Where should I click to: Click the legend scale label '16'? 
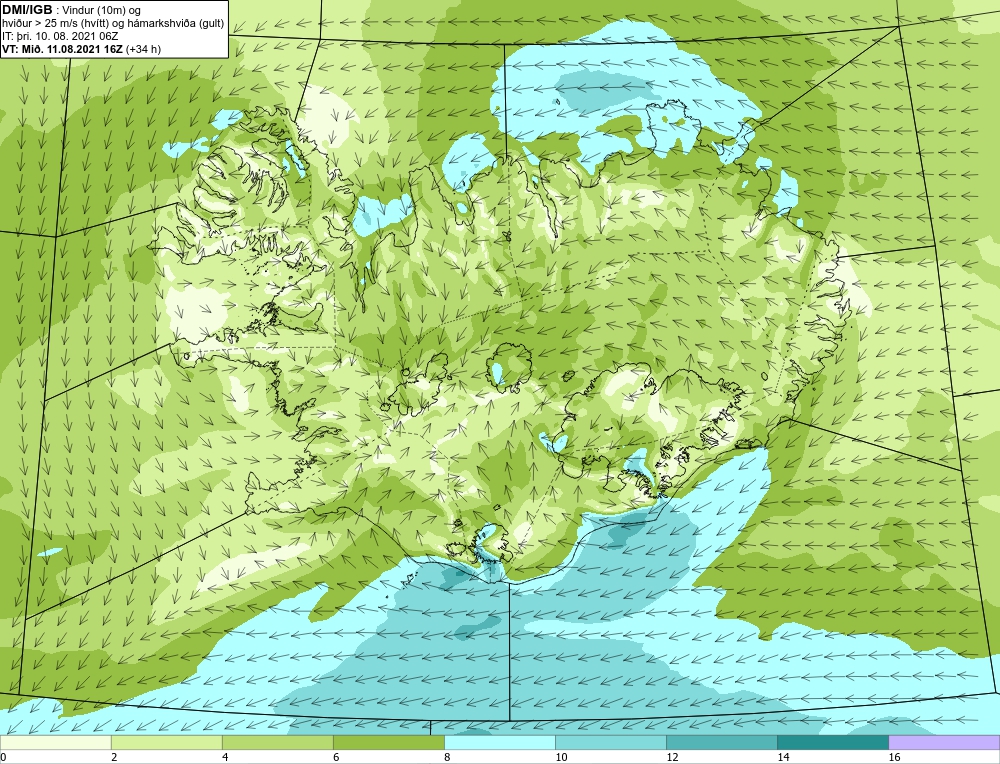coord(894,757)
